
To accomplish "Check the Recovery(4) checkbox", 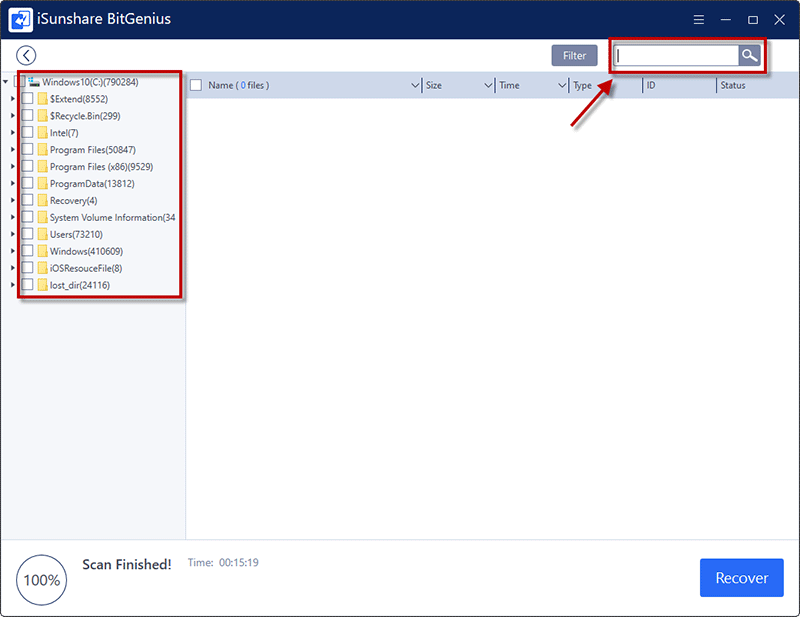I will click(28, 200).
